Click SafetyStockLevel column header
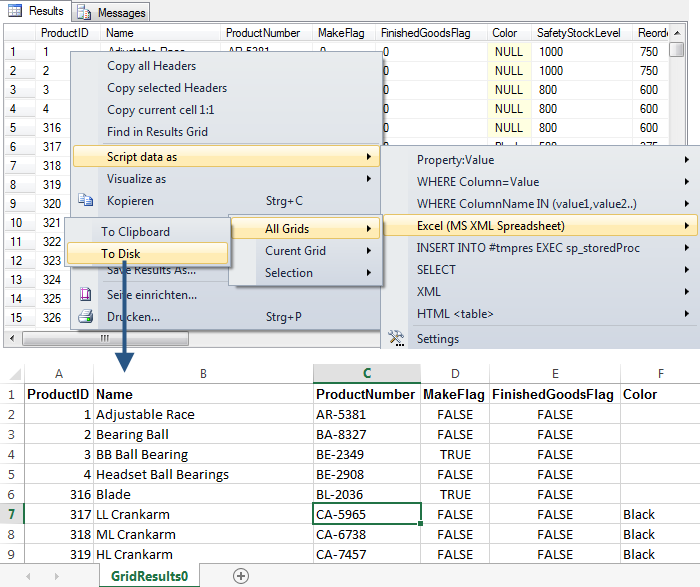Image resolution: width=700 pixels, height=587 pixels. 582,33
